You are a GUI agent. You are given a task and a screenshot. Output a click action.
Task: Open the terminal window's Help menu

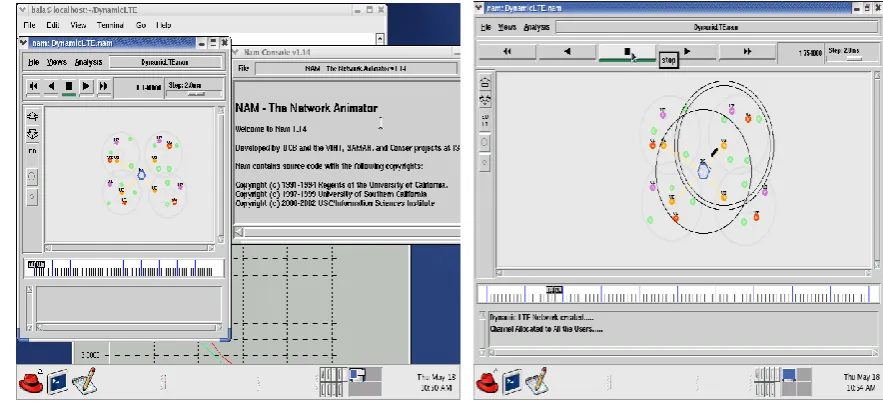pyautogui.click(x=164, y=25)
